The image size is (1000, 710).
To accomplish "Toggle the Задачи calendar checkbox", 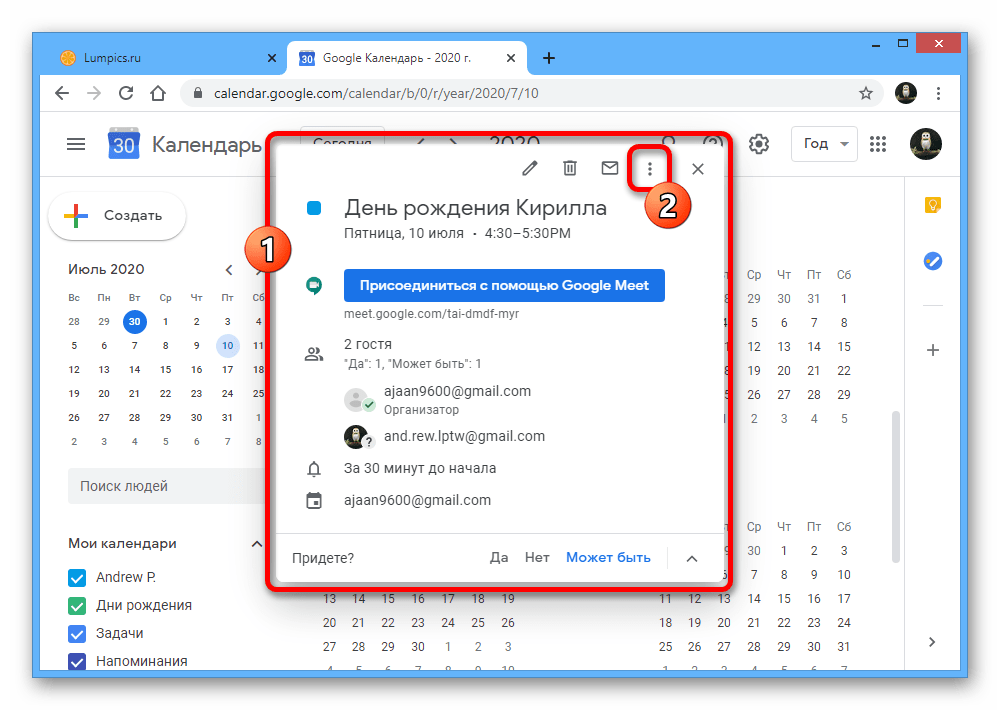I will (77, 633).
